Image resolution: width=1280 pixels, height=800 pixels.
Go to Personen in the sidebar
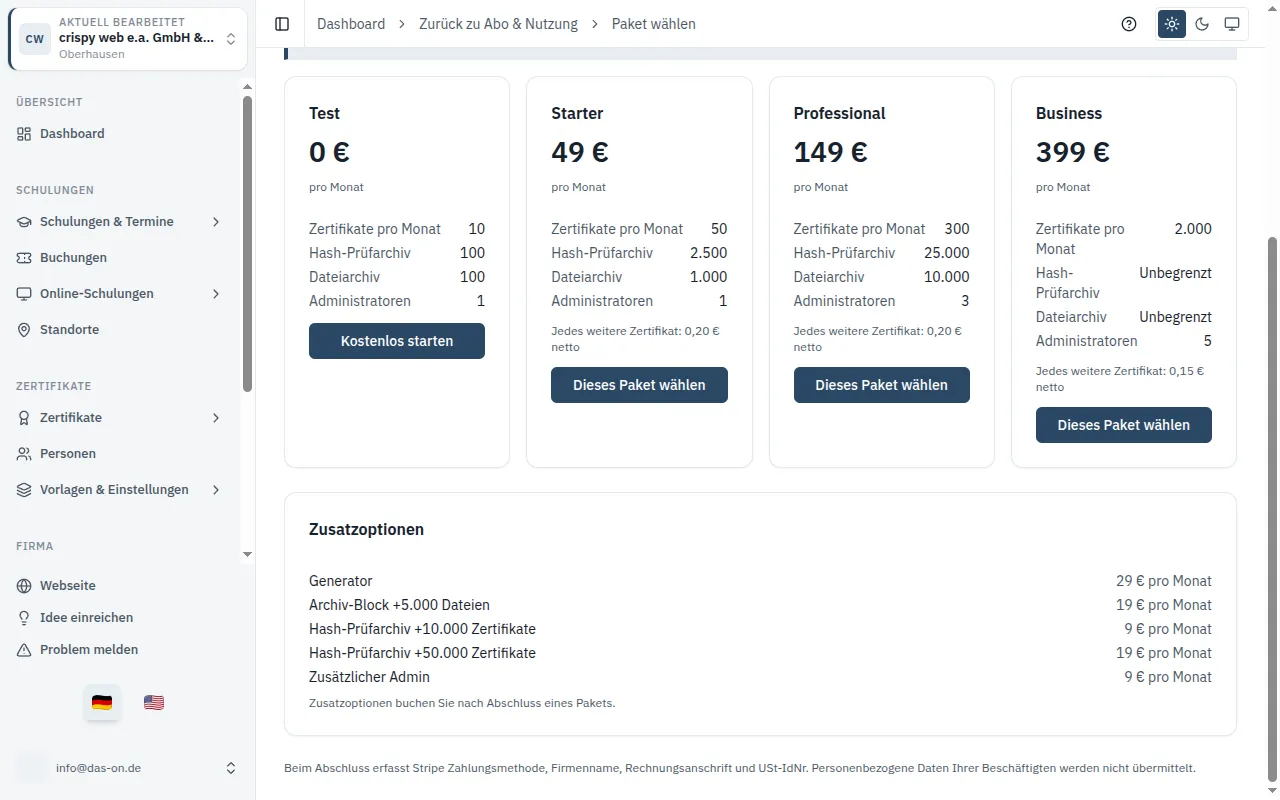(120, 454)
